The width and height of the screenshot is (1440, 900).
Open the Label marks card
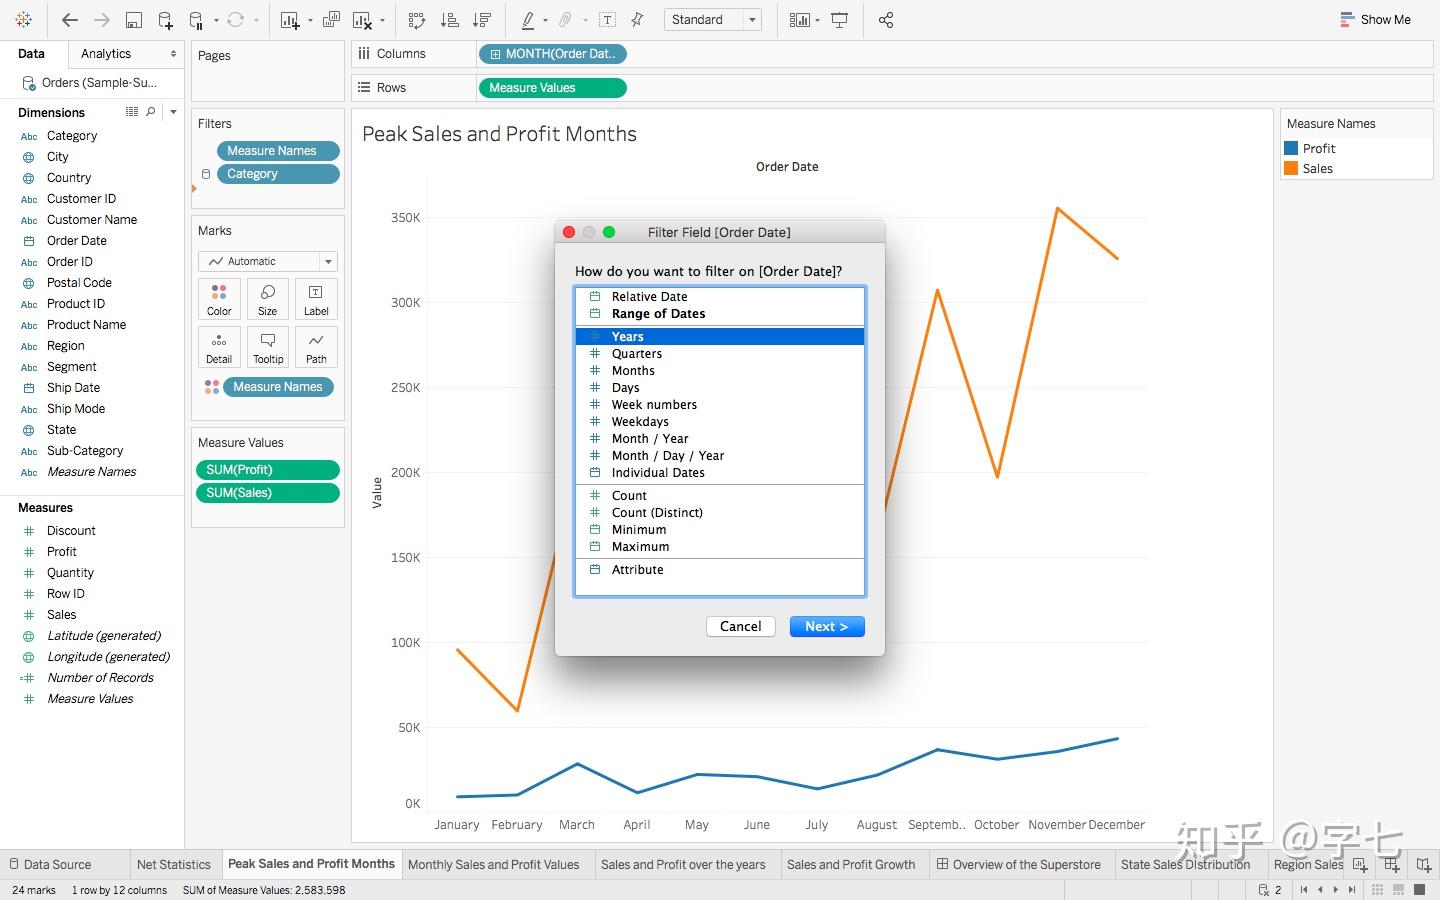click(316, 299)
